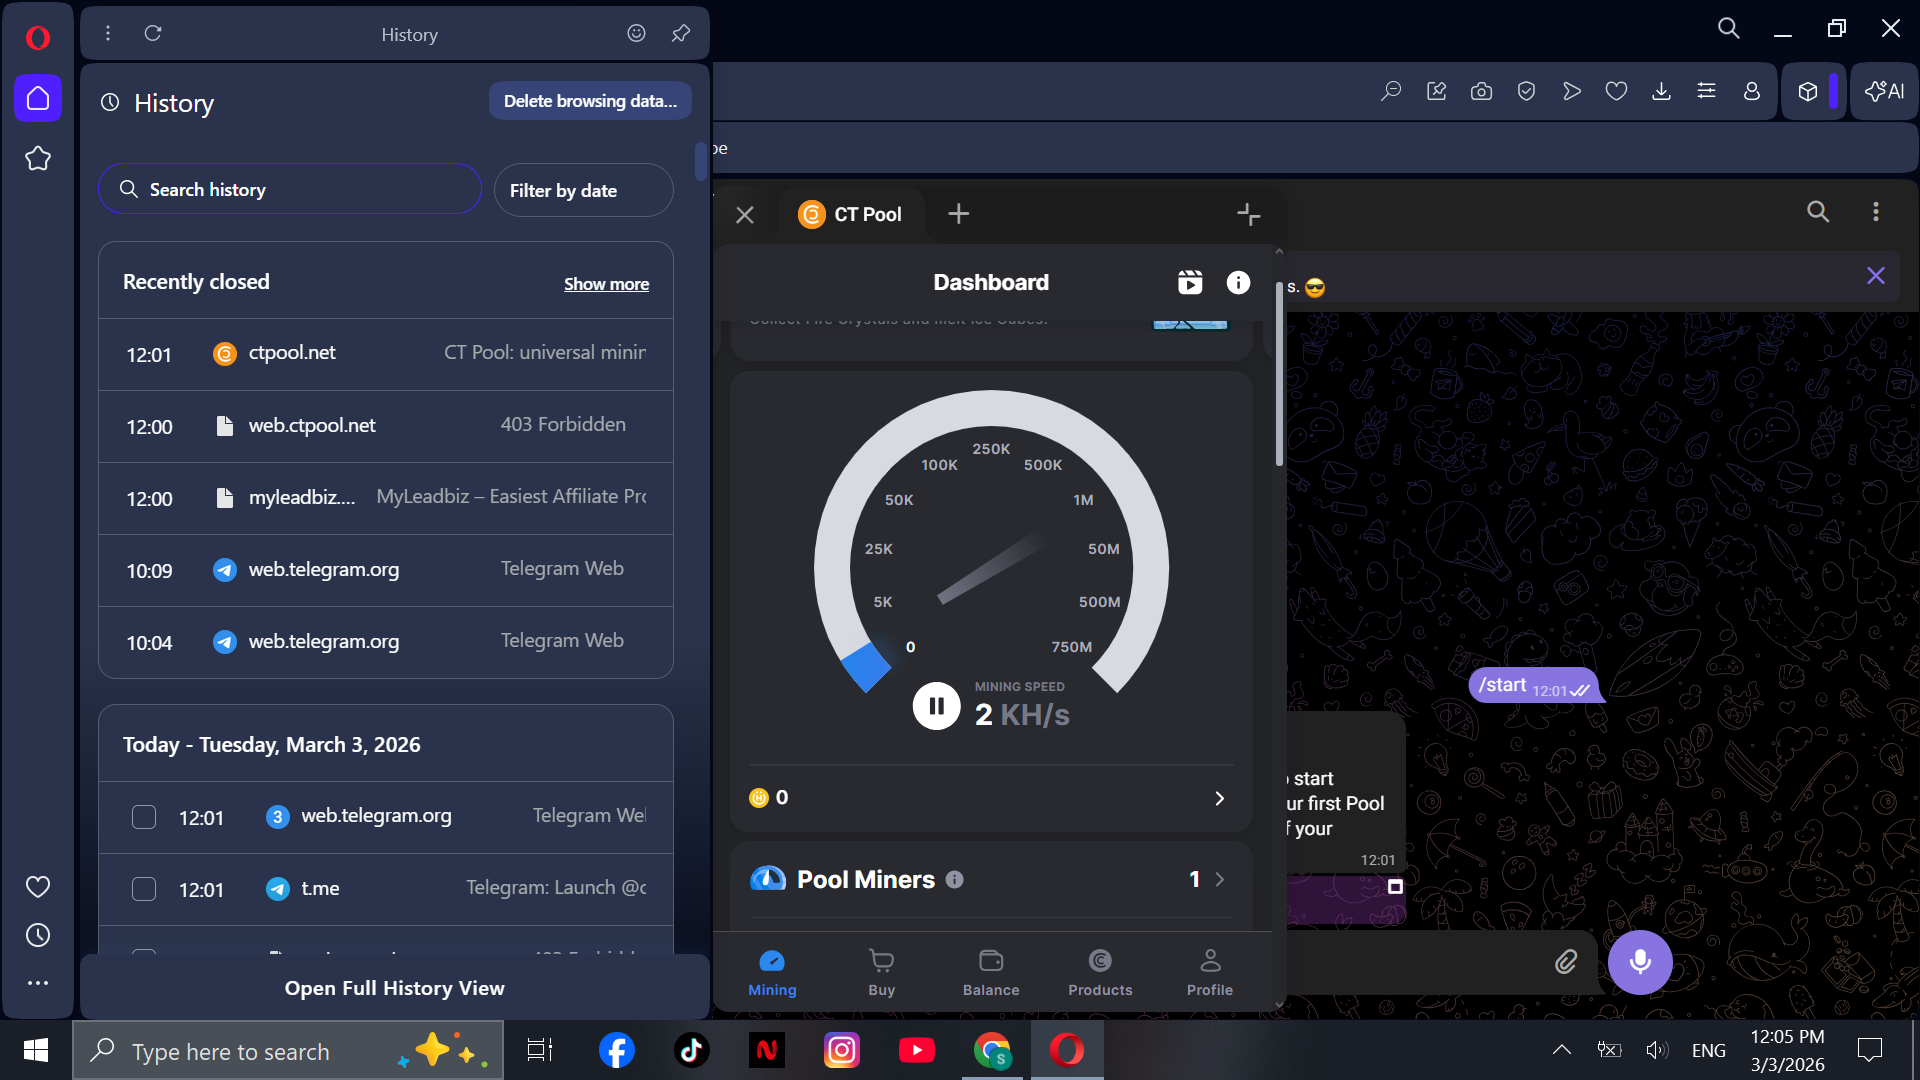Viewport: 1920px width, 1080px height.
Task: Open Pool Miners info tooltip icon
Action: point(955,880)
